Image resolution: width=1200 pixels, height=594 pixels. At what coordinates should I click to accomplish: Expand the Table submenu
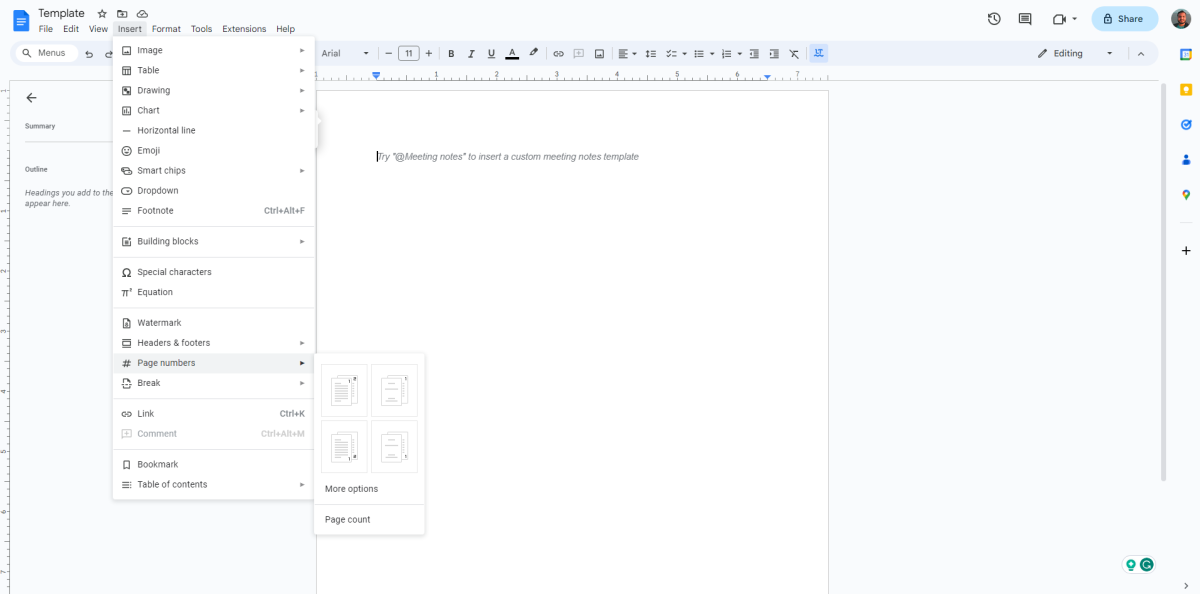(214, 70)
